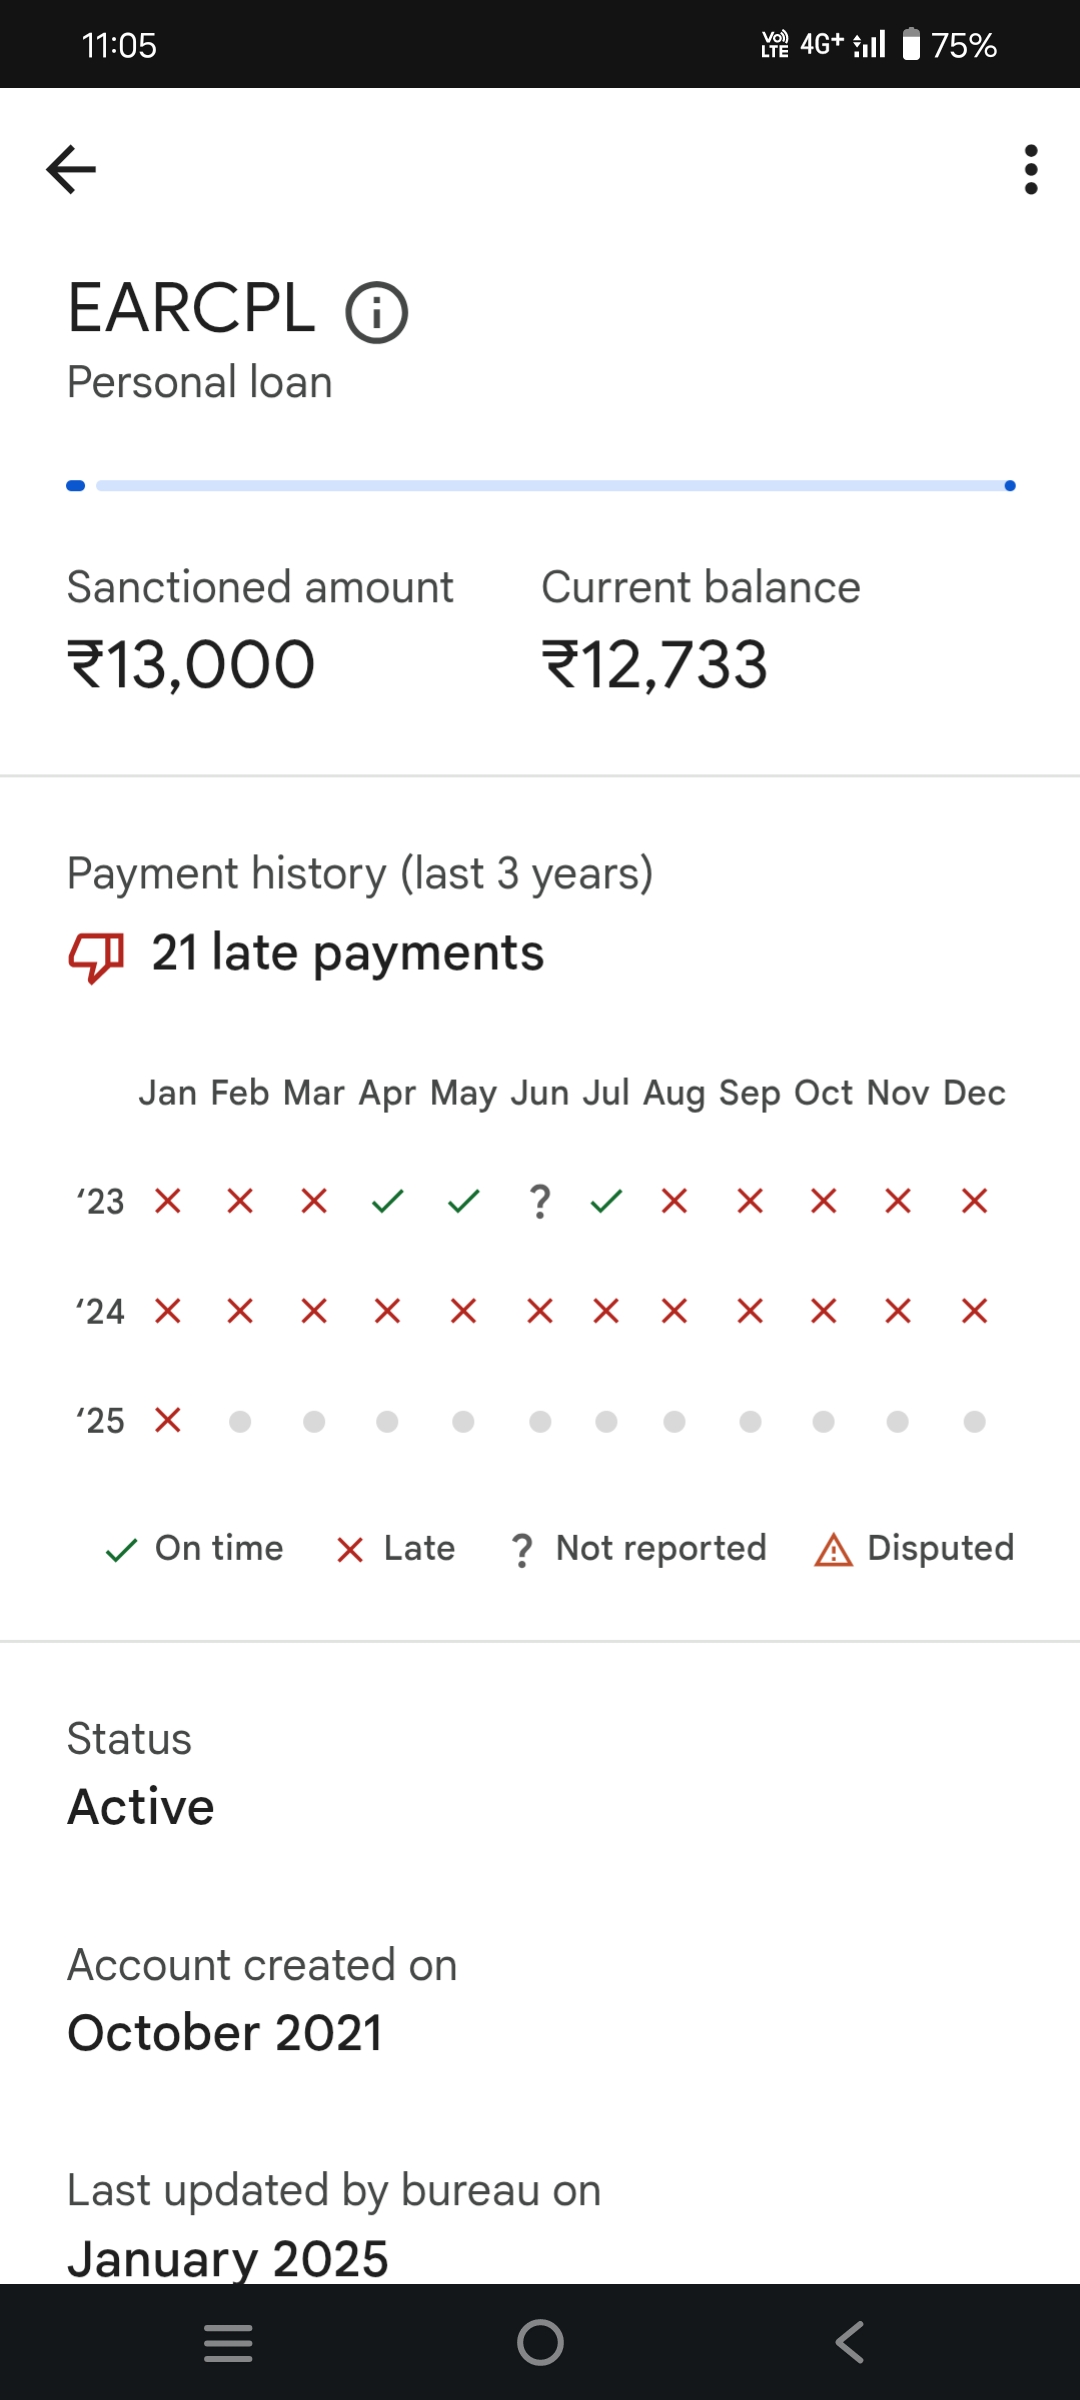Tap the red cross for January '25
Image resolution: width=1080 pixels, height=2400 pixels.
coord(168,1420)
